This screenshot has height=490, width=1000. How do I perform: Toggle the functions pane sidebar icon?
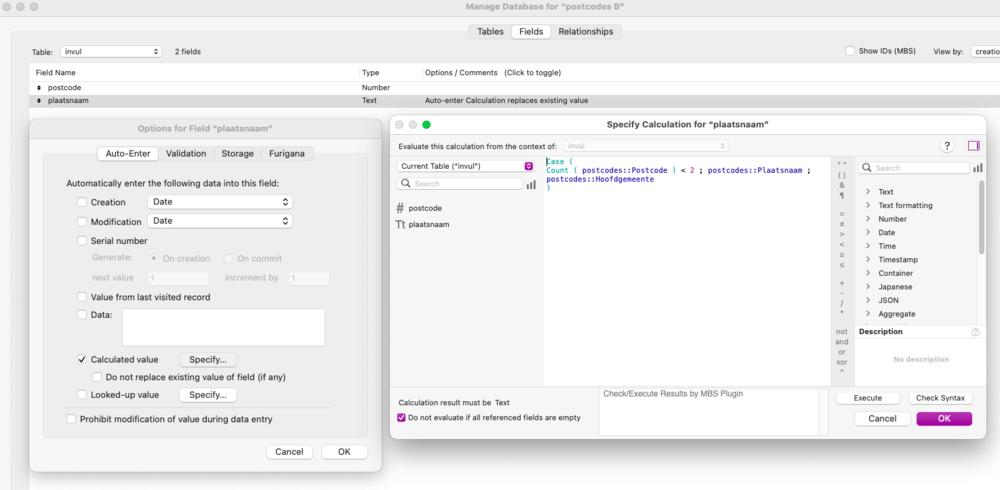(973, 146)
